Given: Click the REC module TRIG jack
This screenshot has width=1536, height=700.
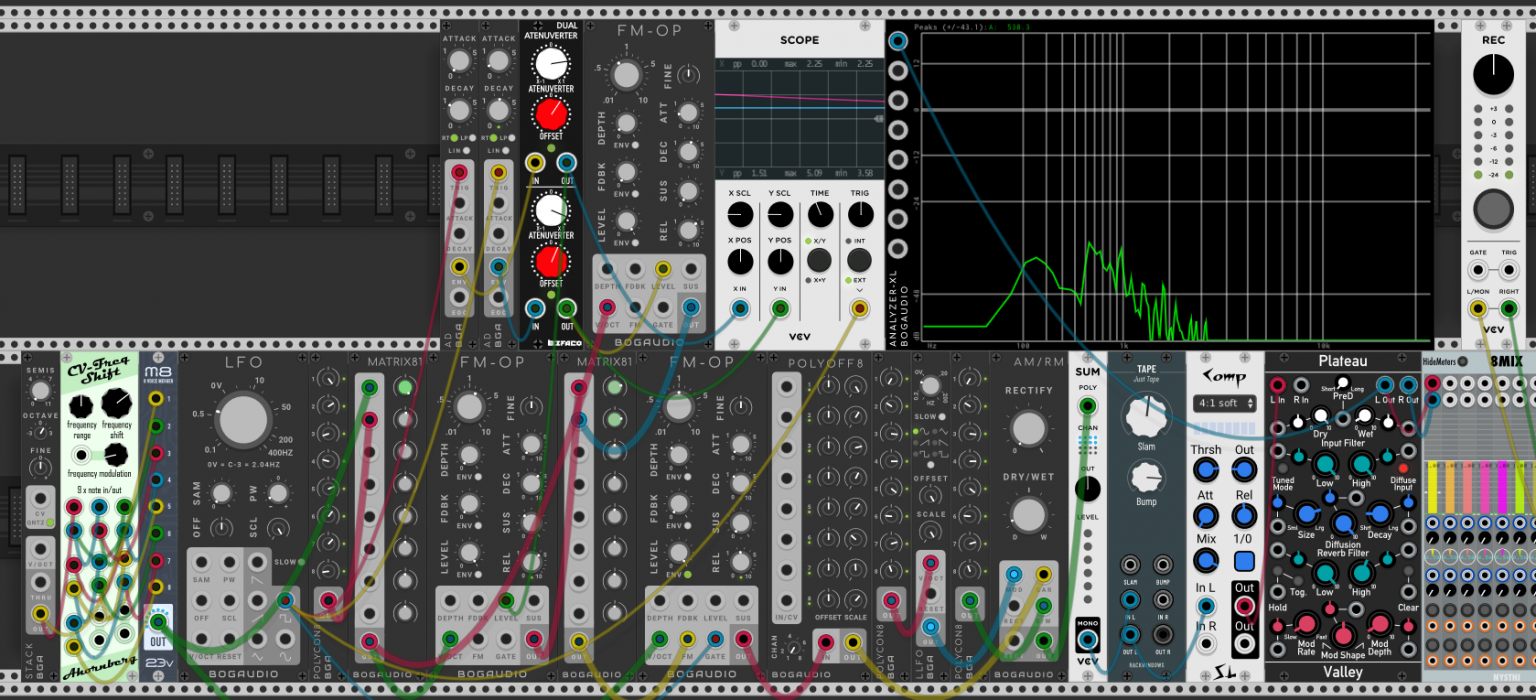Looking at the screenshot, I should pyautogui.click(x=1509, y=270).
